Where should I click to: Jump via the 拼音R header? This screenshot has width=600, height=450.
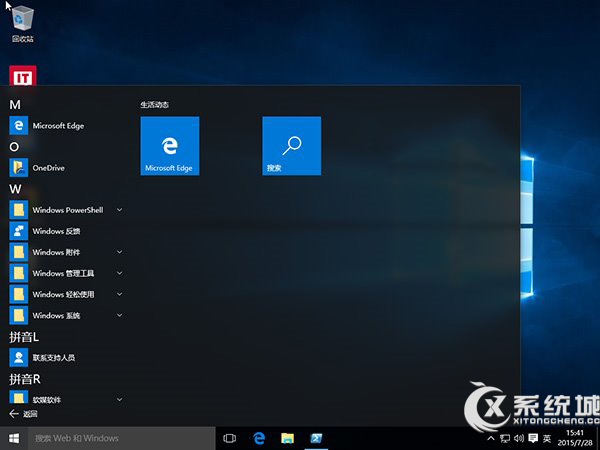[24, 379]
